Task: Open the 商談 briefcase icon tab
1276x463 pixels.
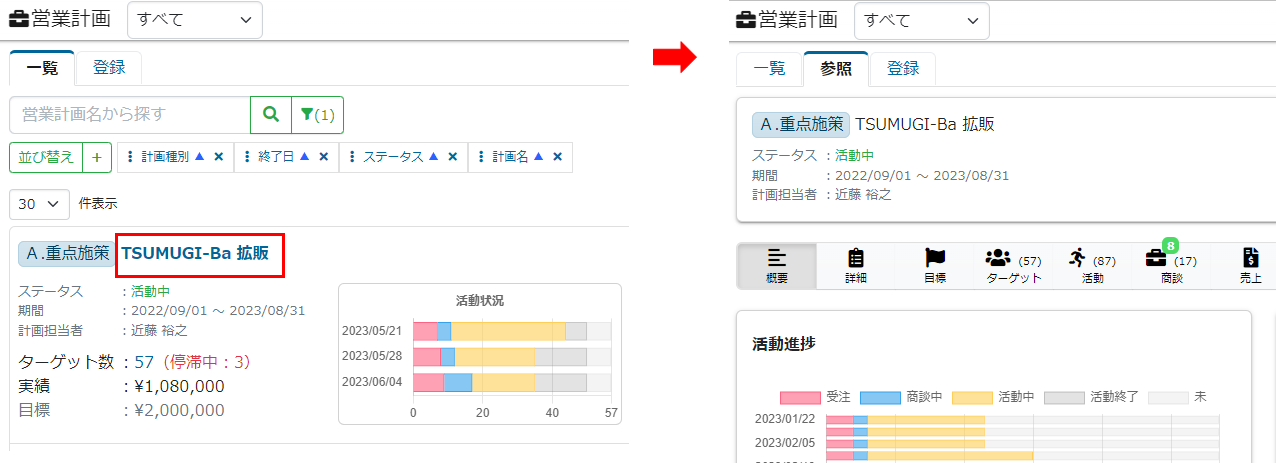Action: [x=1171, y=266]
